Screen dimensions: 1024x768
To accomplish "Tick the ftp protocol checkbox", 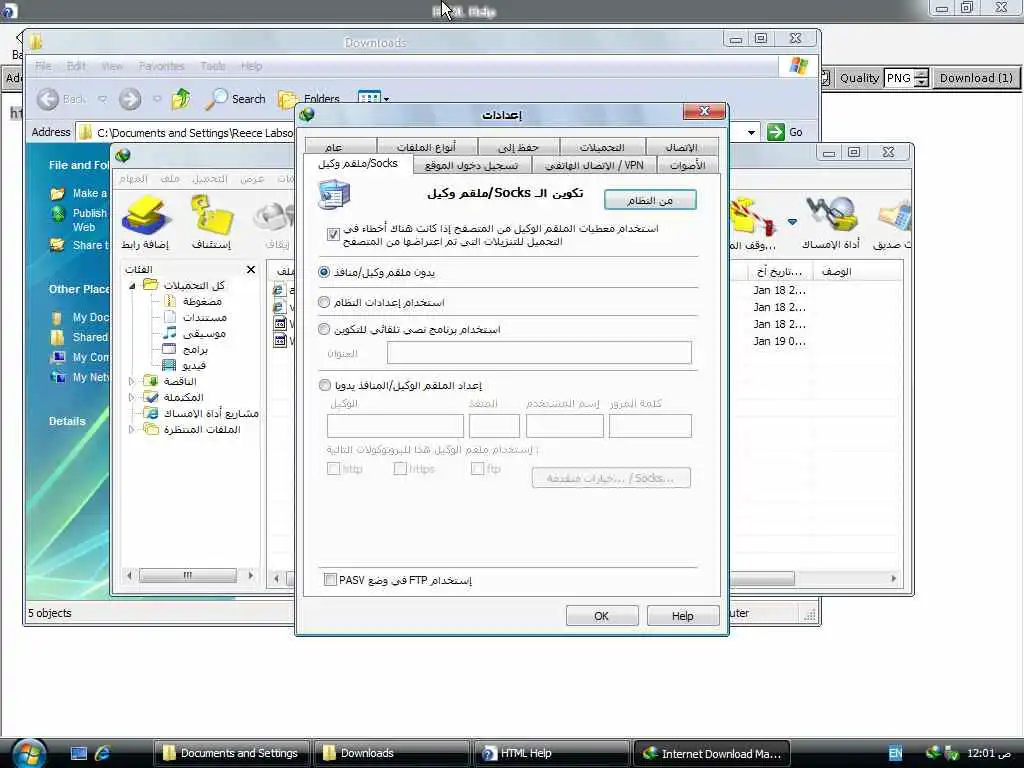I will pyautogui.click(x=477, y=468).
